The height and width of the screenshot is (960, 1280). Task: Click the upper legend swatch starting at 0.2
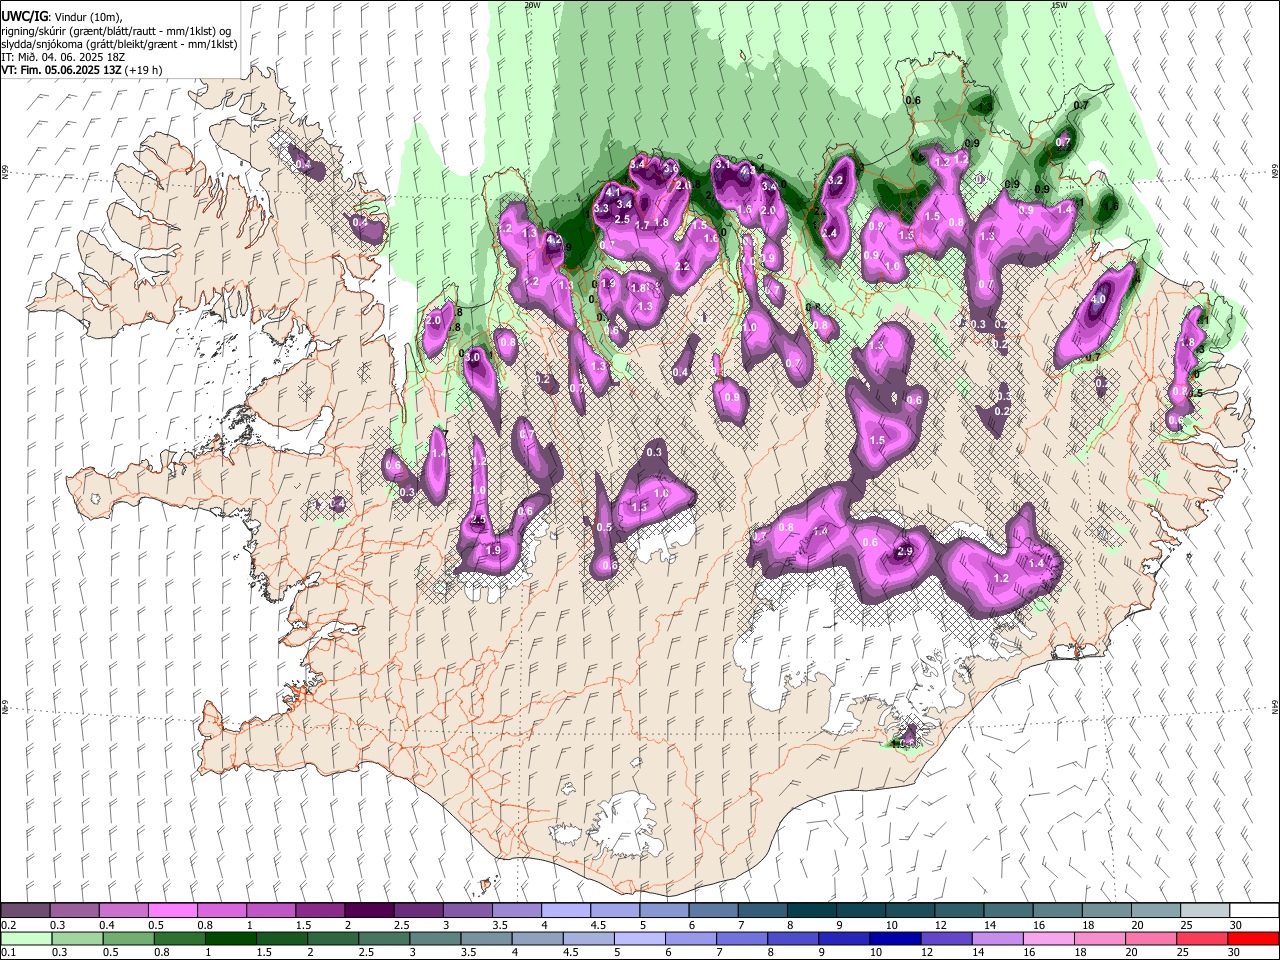pos(26,911)
